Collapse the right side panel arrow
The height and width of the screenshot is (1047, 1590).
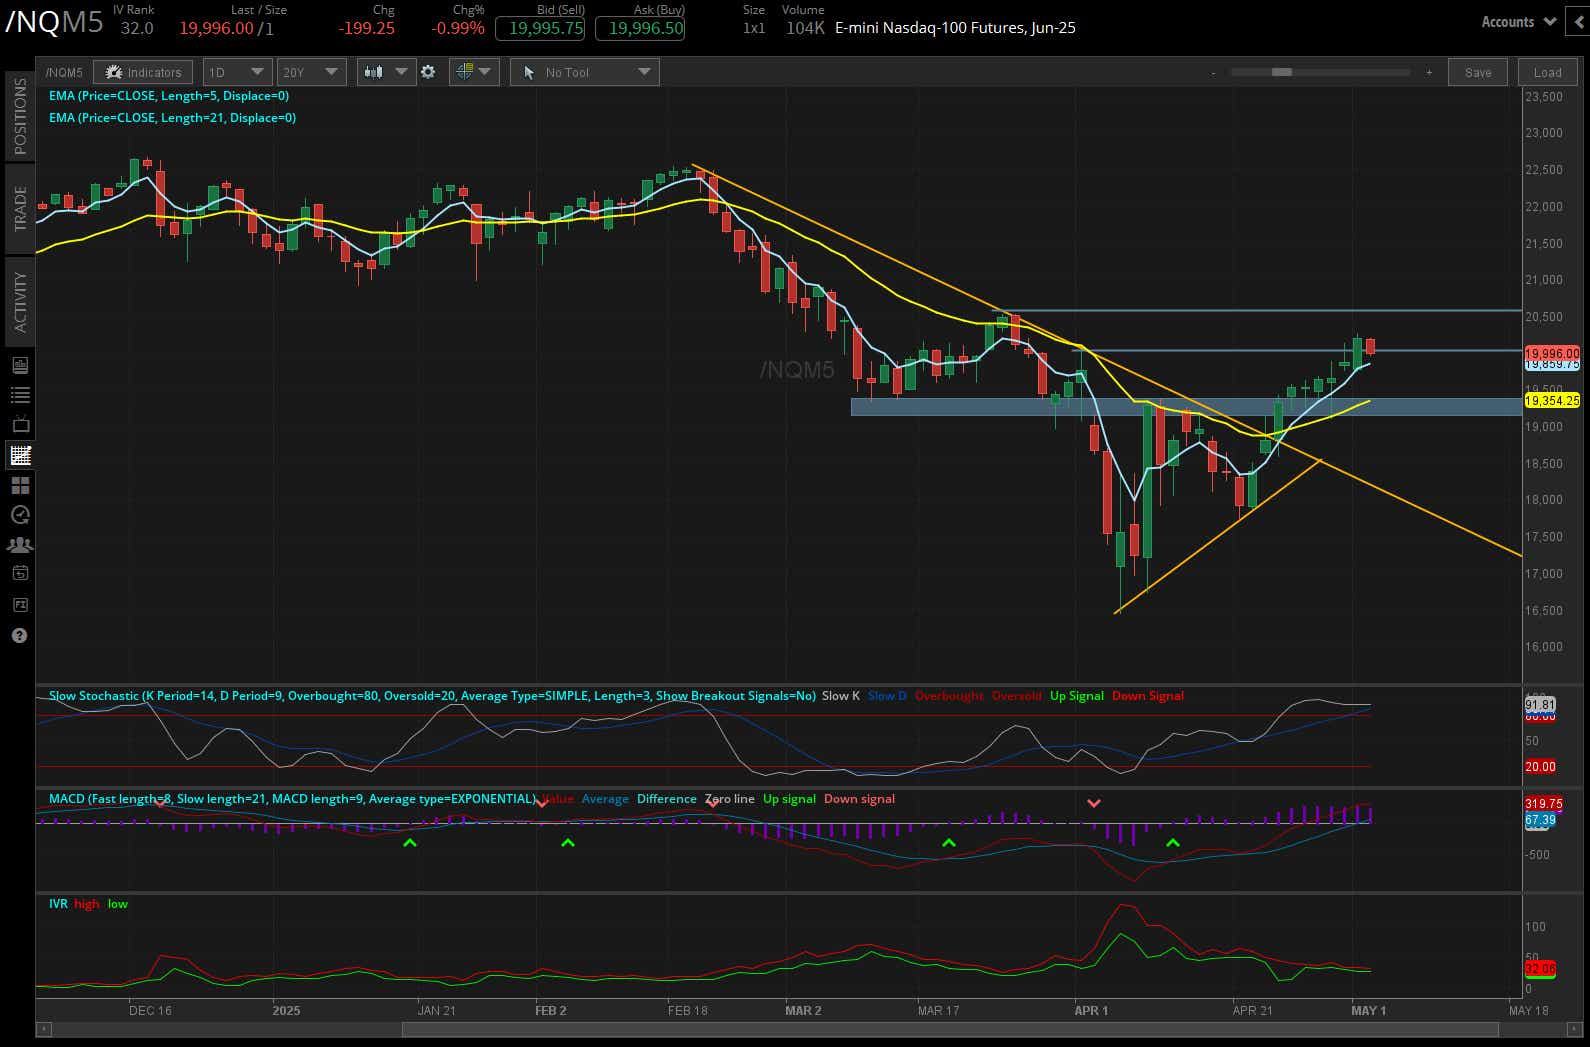1579,21
